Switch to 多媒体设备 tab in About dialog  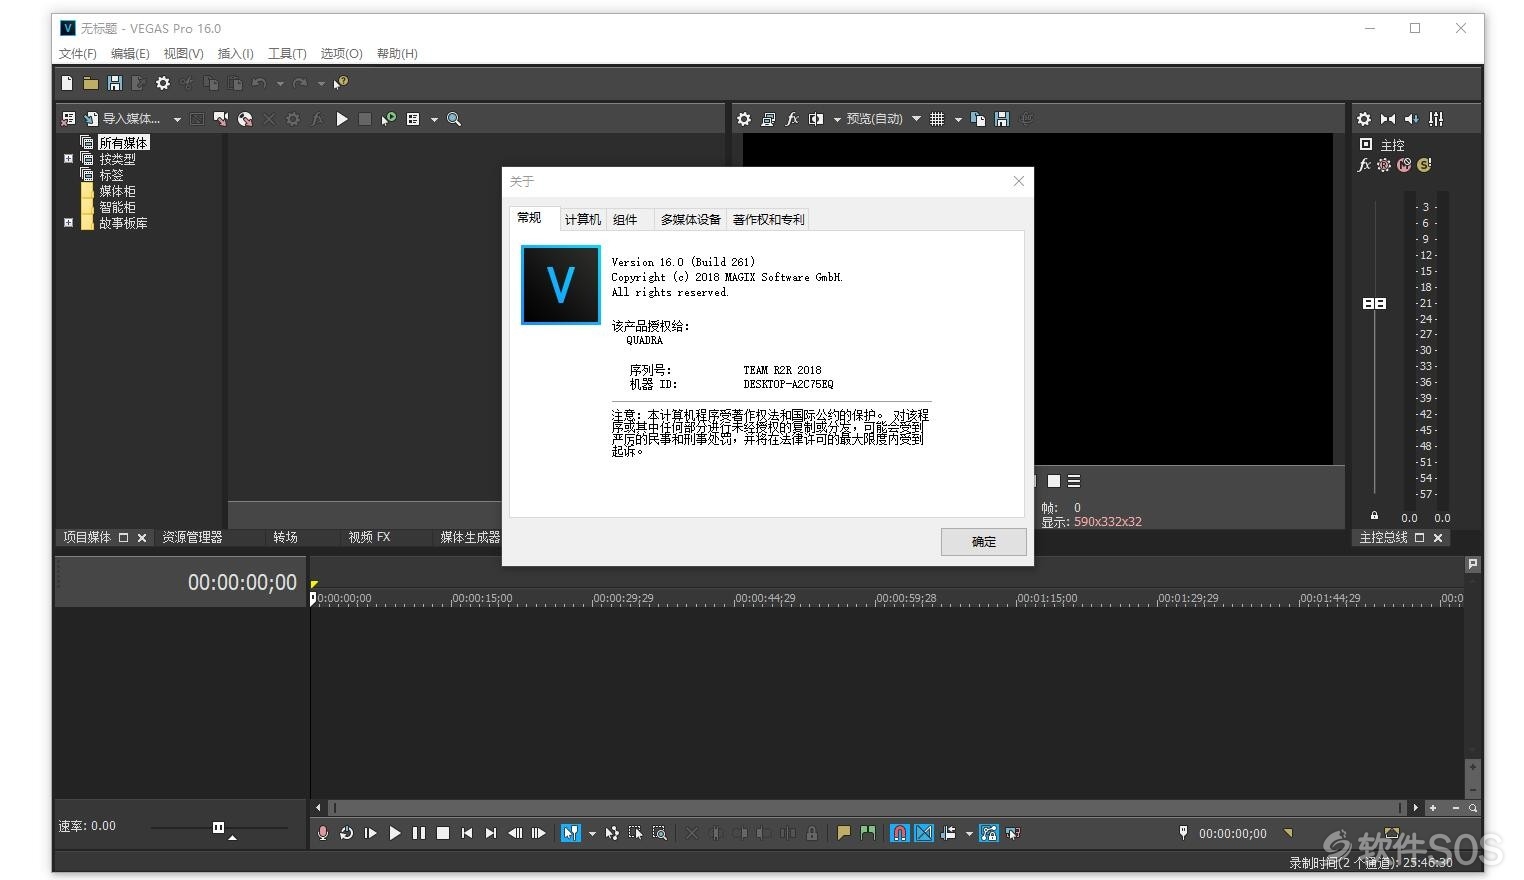690,220
